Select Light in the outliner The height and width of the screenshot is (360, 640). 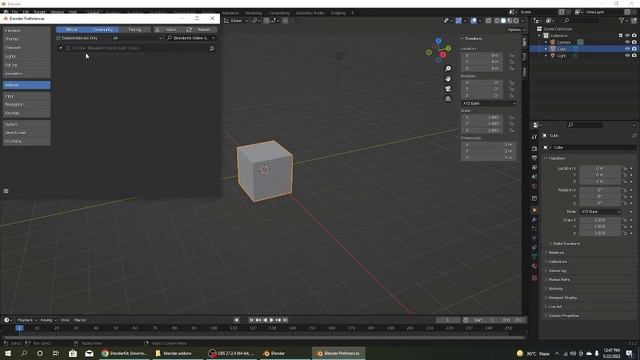(x=561, y=56)
